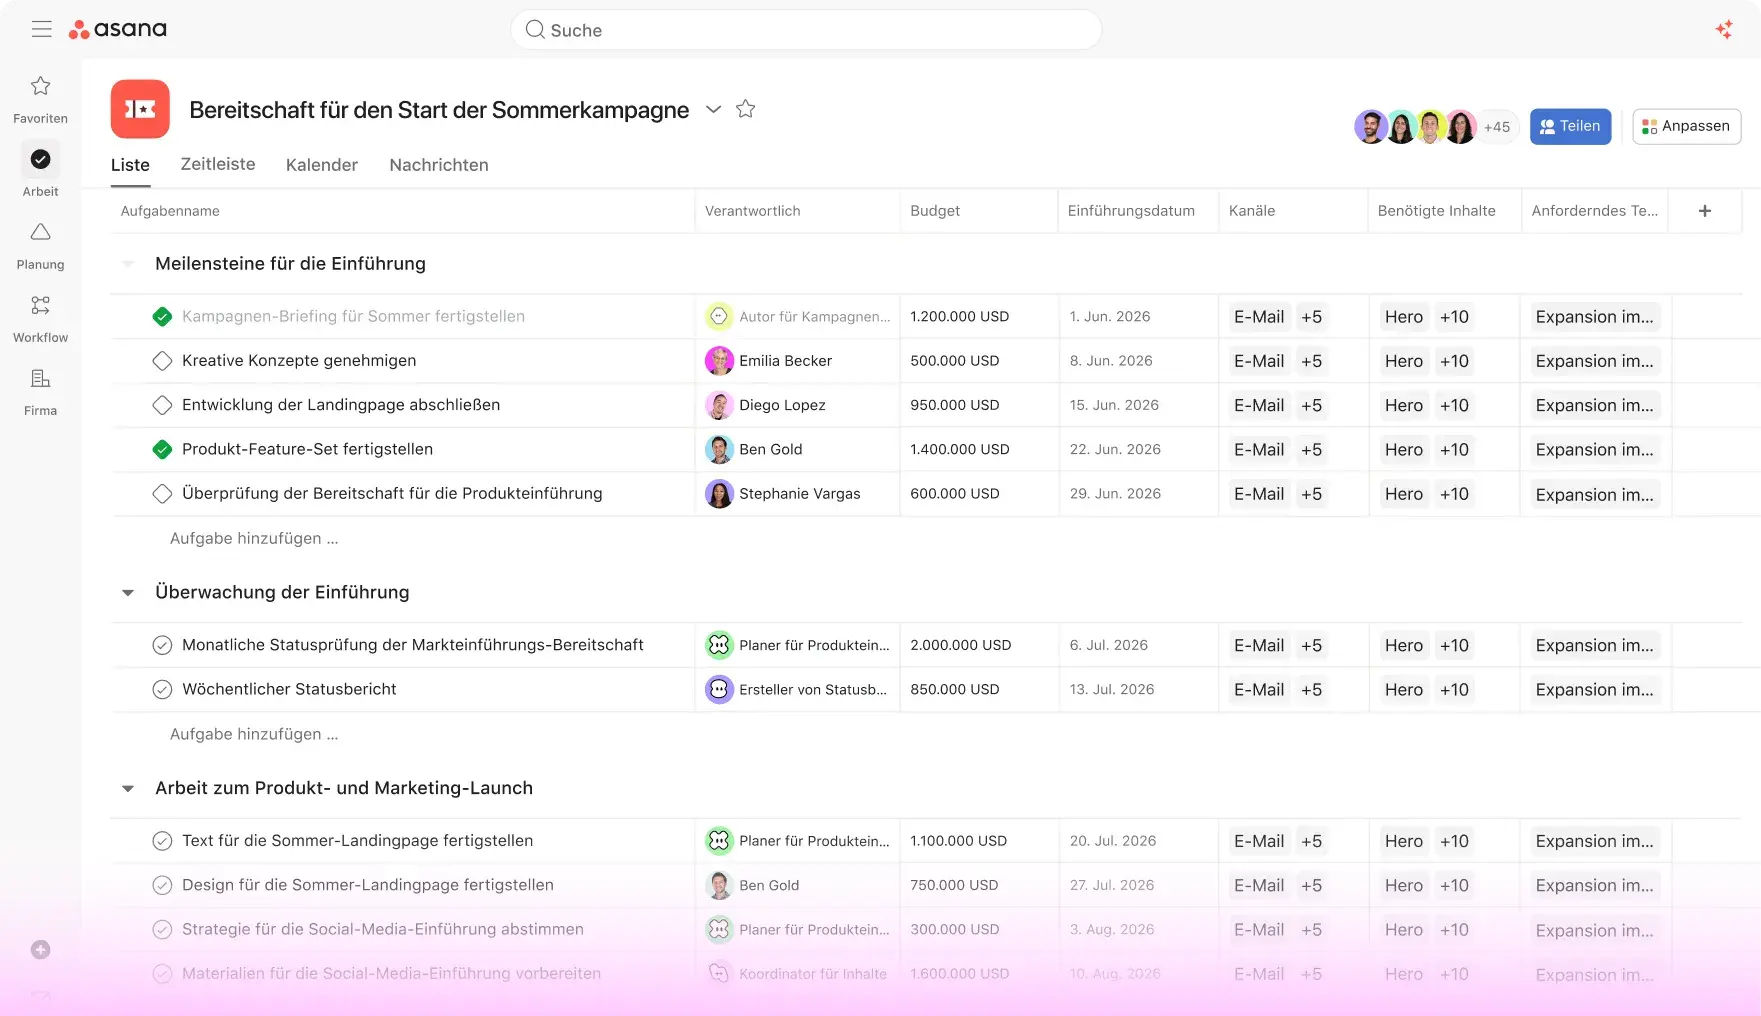Open task Strategie für die Social-Media-Einführung abstimmen
Viewport: 1761px width, 1016px height.
click(383, 930)
